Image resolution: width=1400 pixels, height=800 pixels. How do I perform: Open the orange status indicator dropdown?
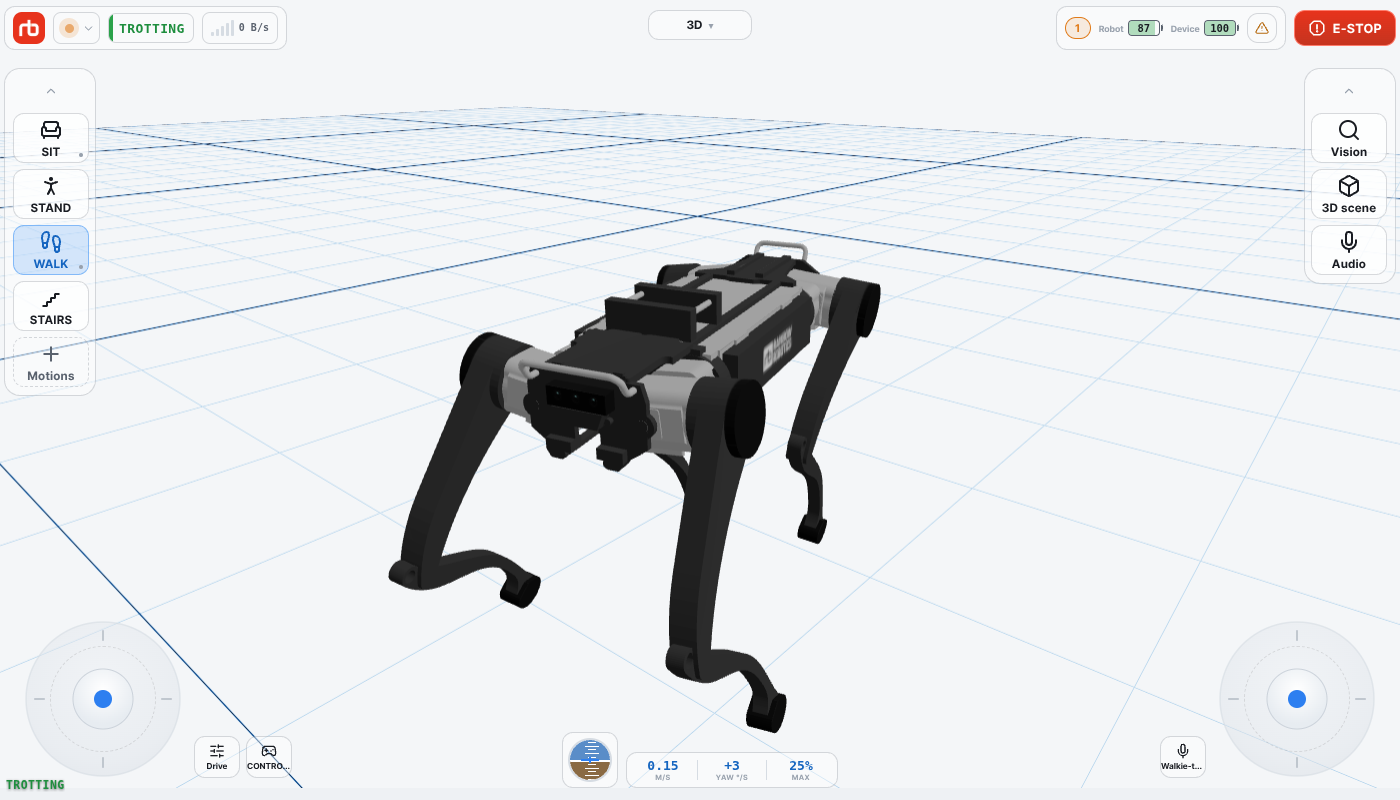coord(76,28)
